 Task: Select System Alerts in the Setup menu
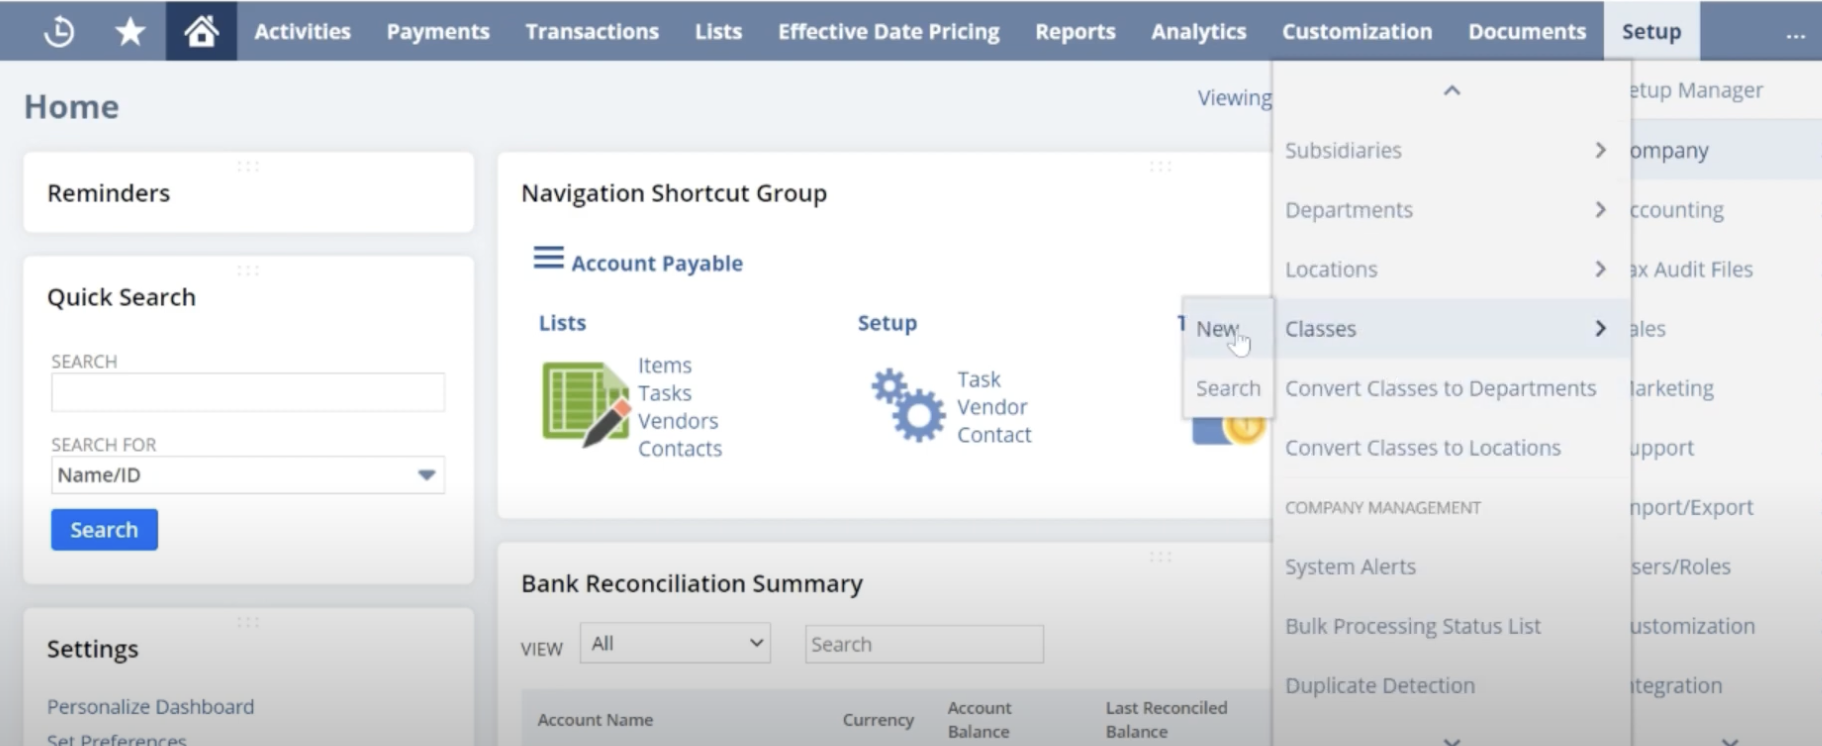pyautogui.click(x=1350, y=566)
